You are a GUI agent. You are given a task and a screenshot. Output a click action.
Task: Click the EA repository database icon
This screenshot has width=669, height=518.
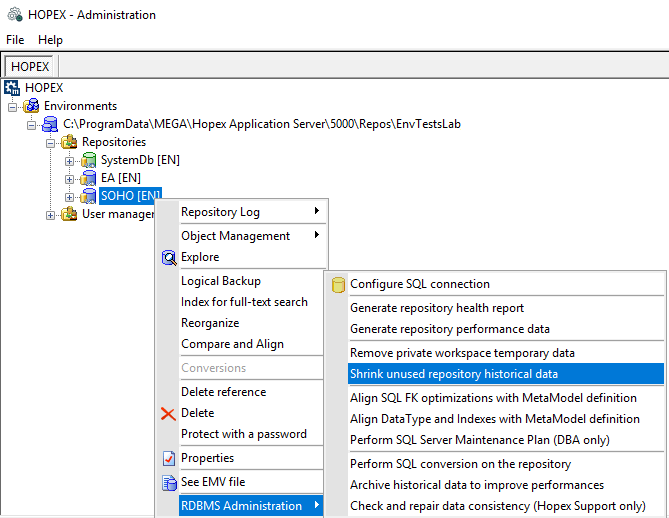pos(89,178)
